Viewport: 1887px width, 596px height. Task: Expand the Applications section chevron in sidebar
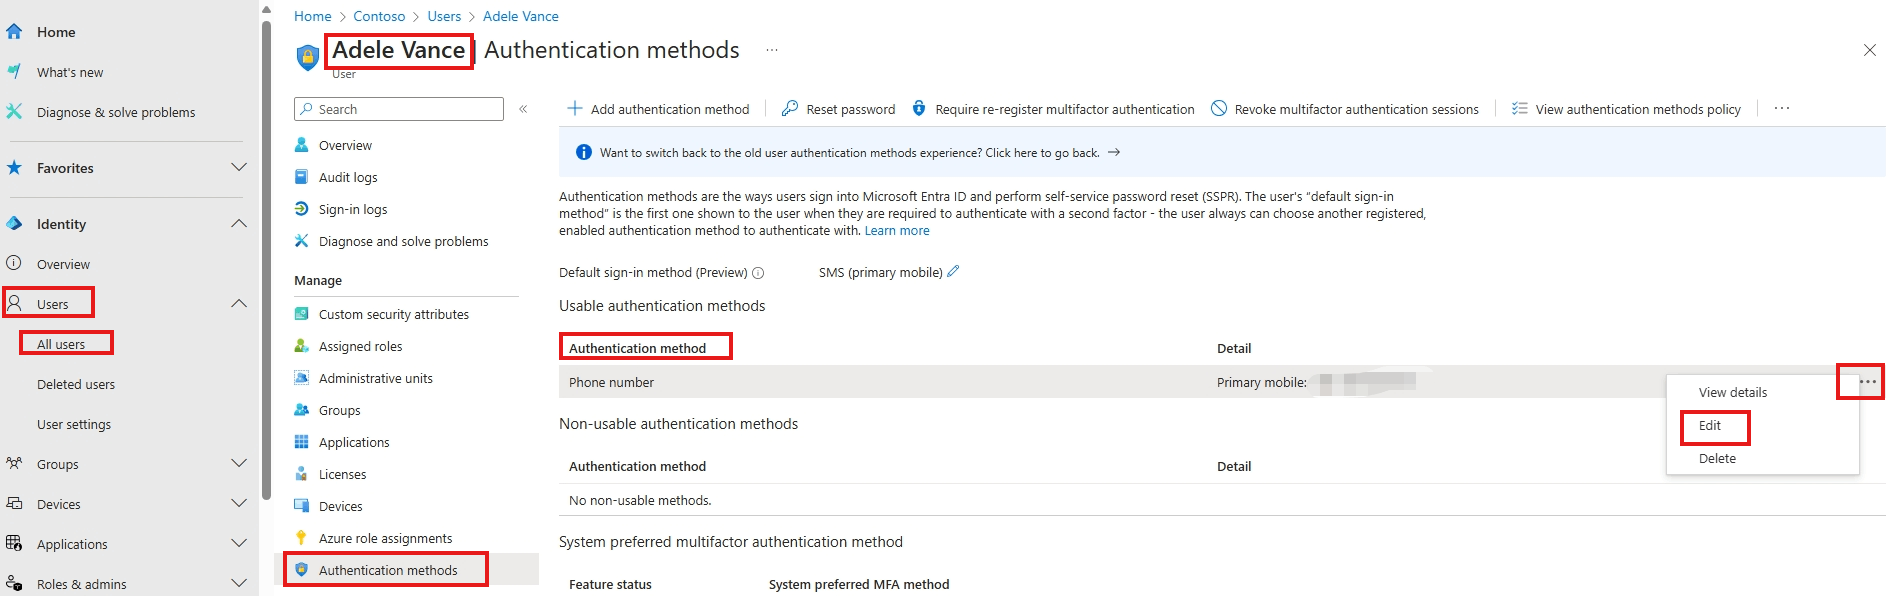[239, 543]
